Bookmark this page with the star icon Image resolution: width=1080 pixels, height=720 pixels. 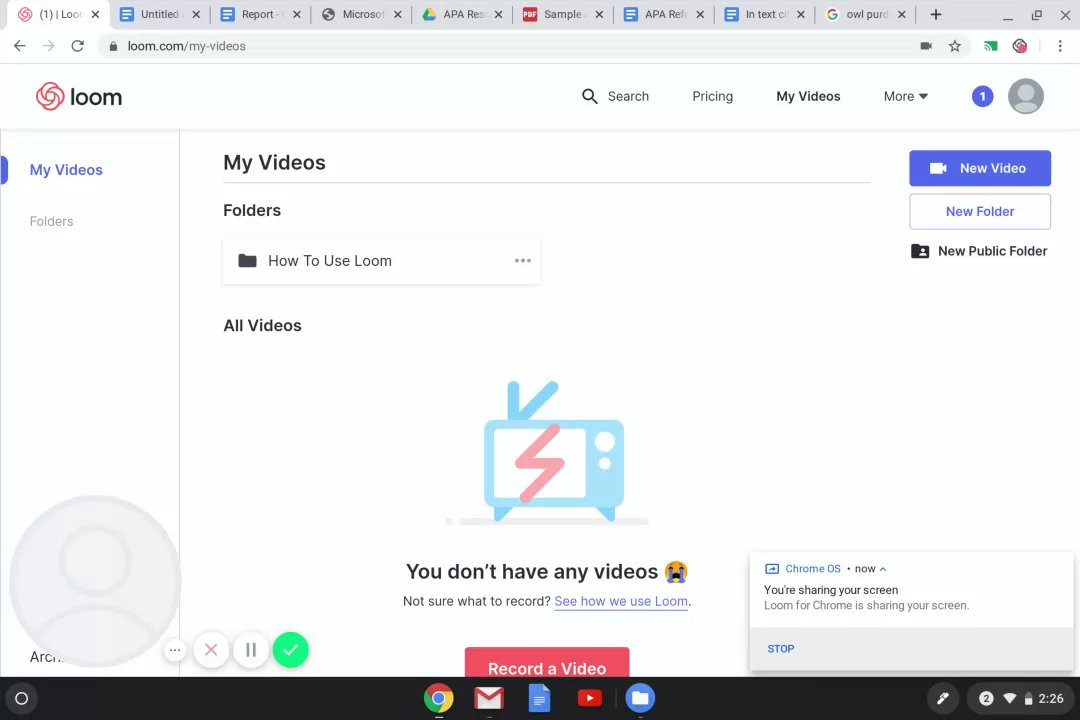955,46
